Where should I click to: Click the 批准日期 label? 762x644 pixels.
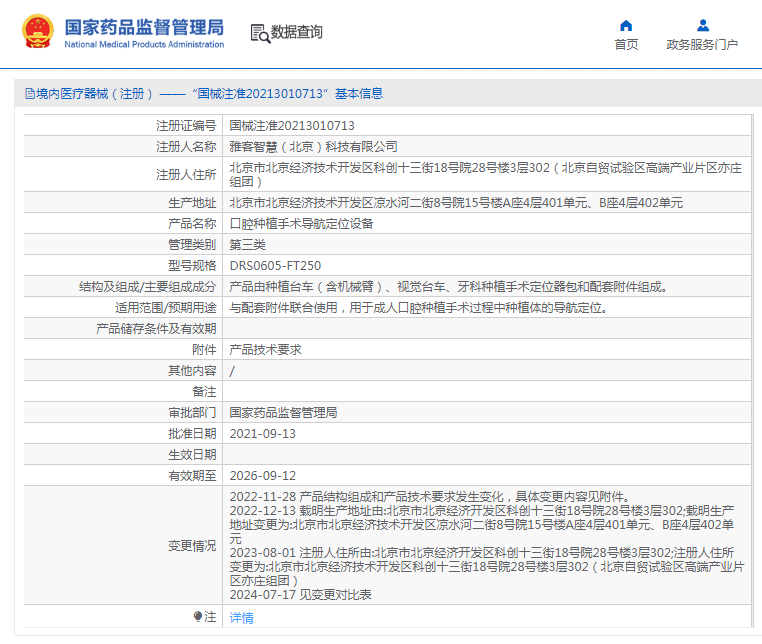[192, 434]
